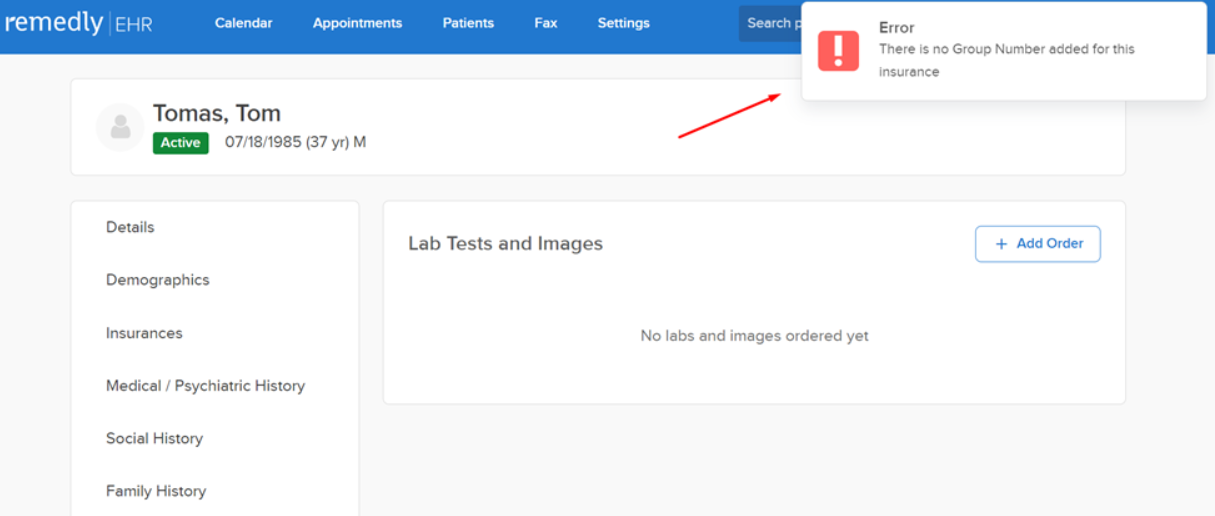This screenshot has height=516, width=1215.
Task: Click the red error exclamation icon
Action: pyautogui.click(x=838, y=50)
